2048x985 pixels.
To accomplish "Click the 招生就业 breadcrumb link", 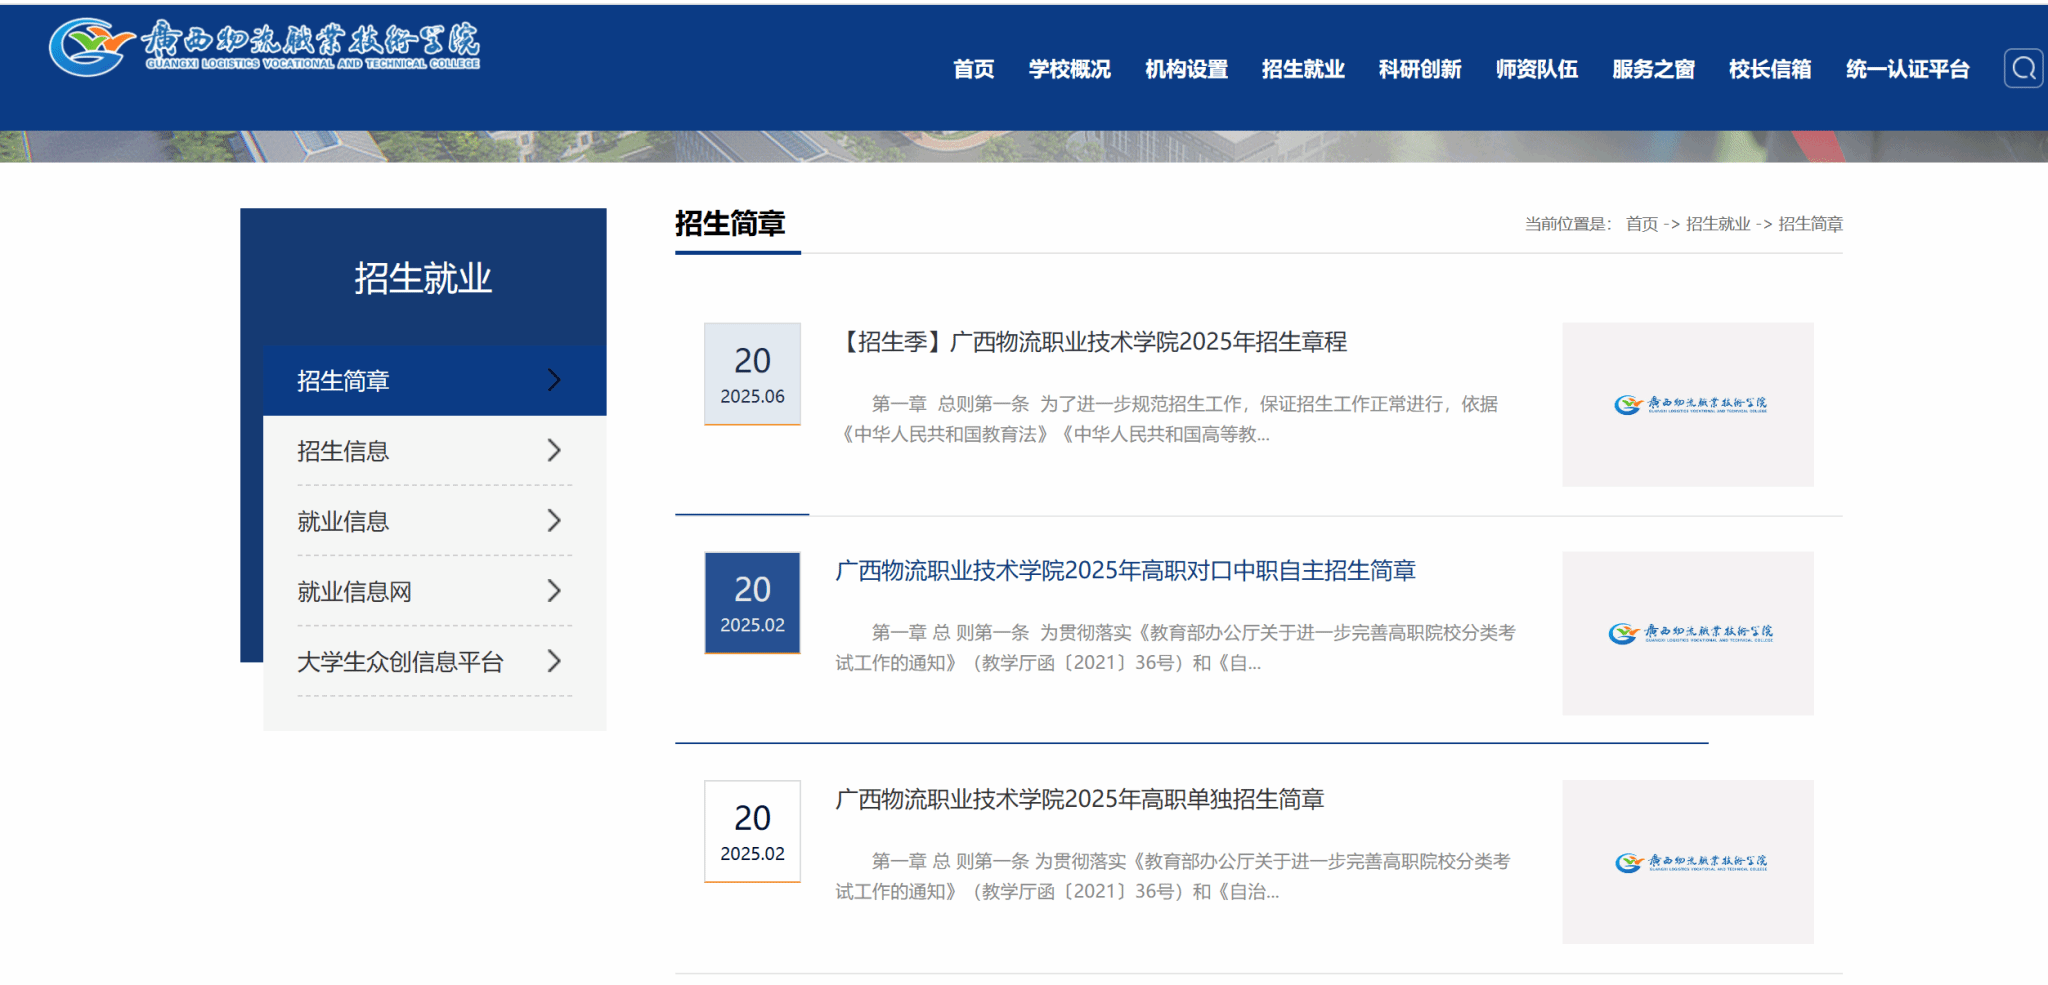I will coord(1717,224).
